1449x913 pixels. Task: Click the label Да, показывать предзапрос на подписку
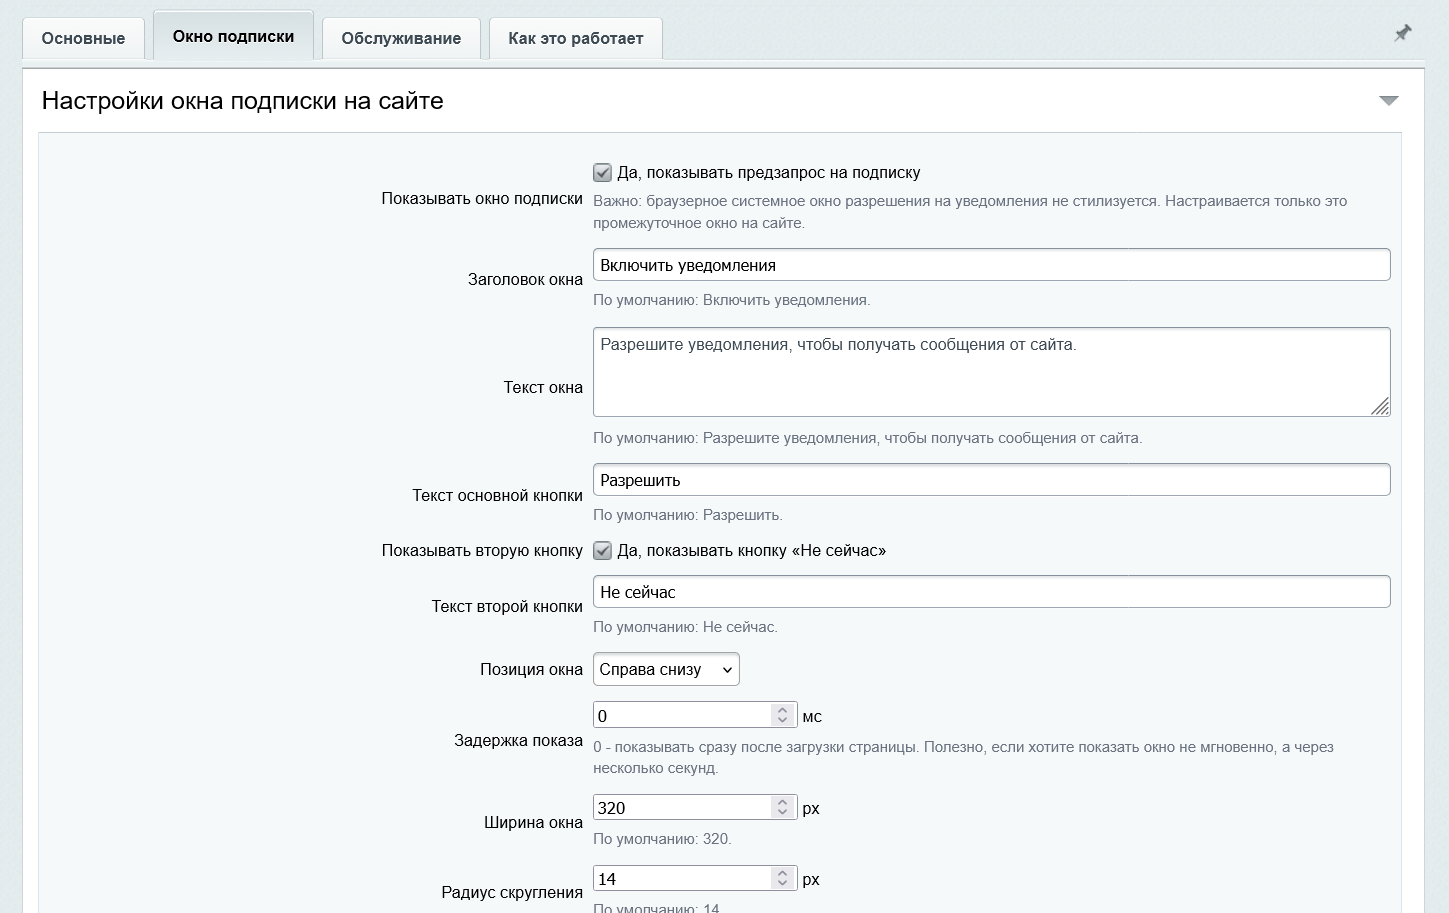click(769, 173)
